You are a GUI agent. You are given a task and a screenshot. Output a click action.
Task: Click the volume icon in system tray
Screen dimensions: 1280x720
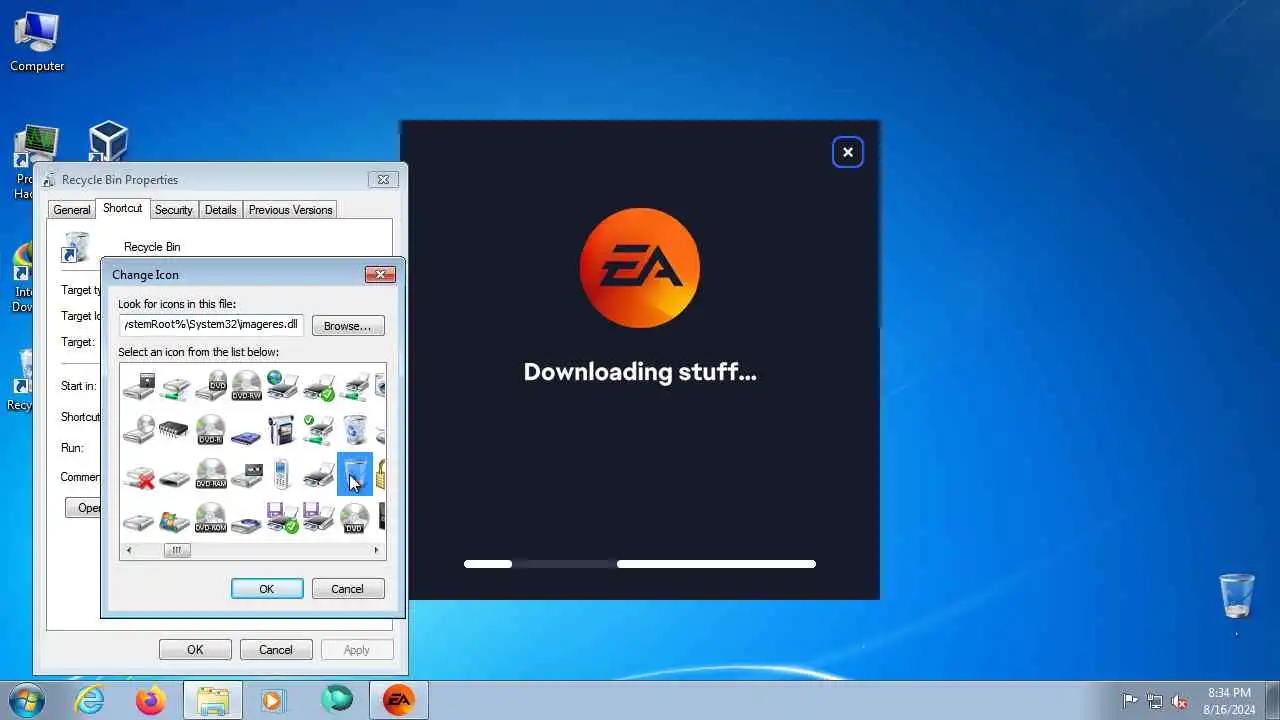pos(1180,701)
